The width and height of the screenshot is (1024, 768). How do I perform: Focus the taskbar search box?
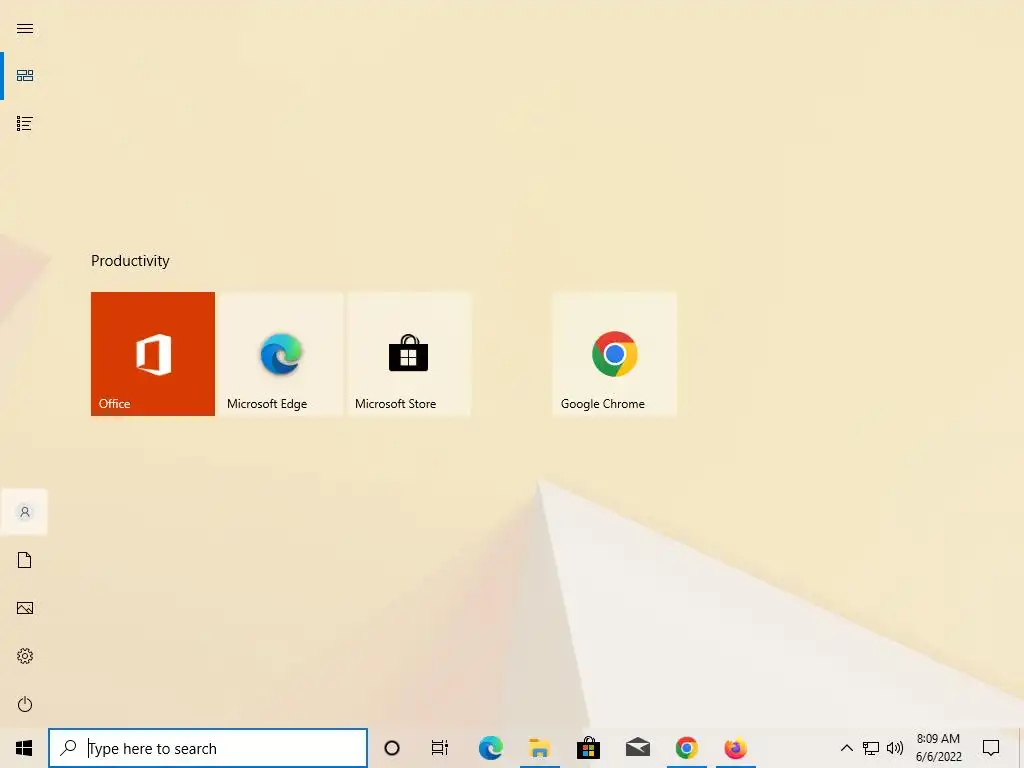[x=208, y=748]
